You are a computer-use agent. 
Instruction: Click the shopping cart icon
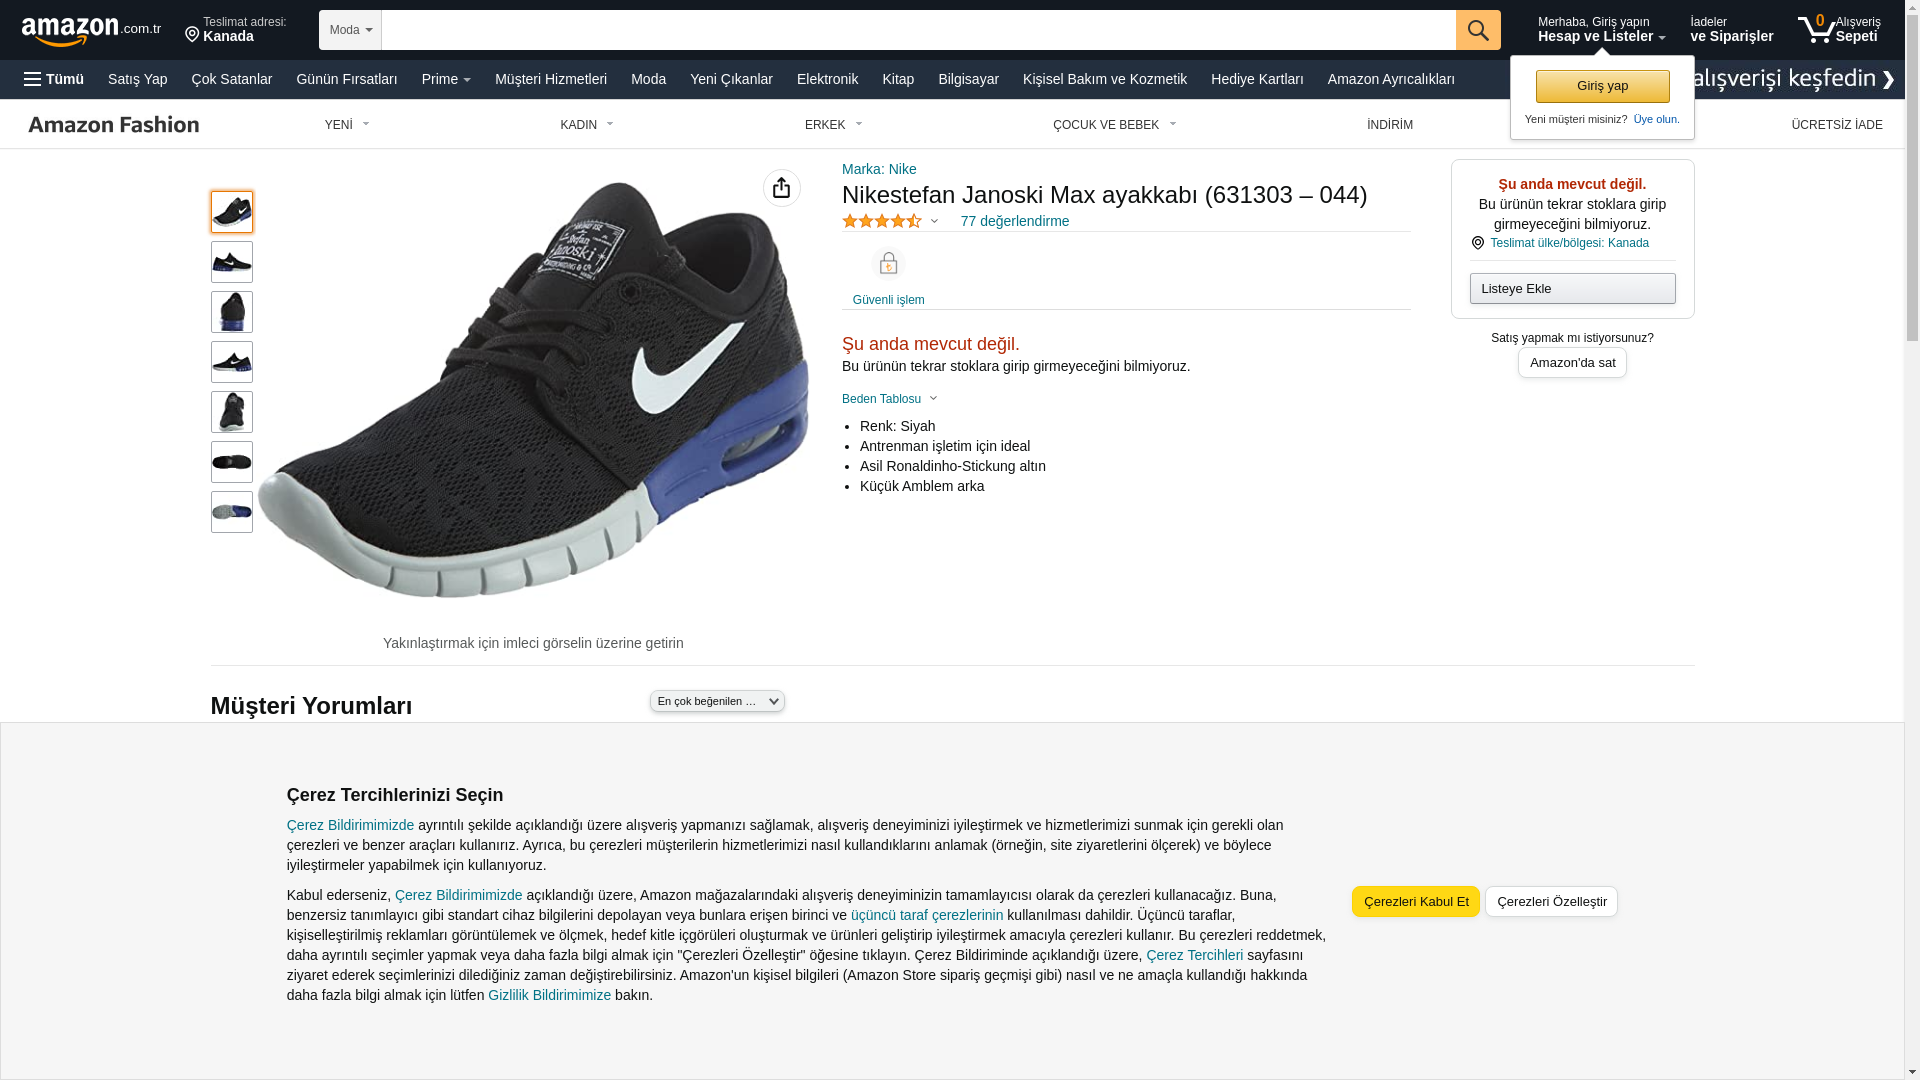[1816, 30]
